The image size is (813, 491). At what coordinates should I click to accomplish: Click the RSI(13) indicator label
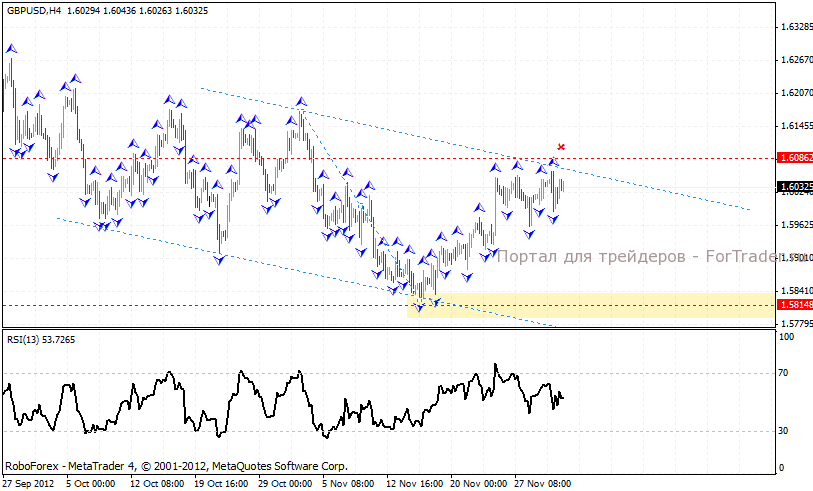(x=27, y=340)
